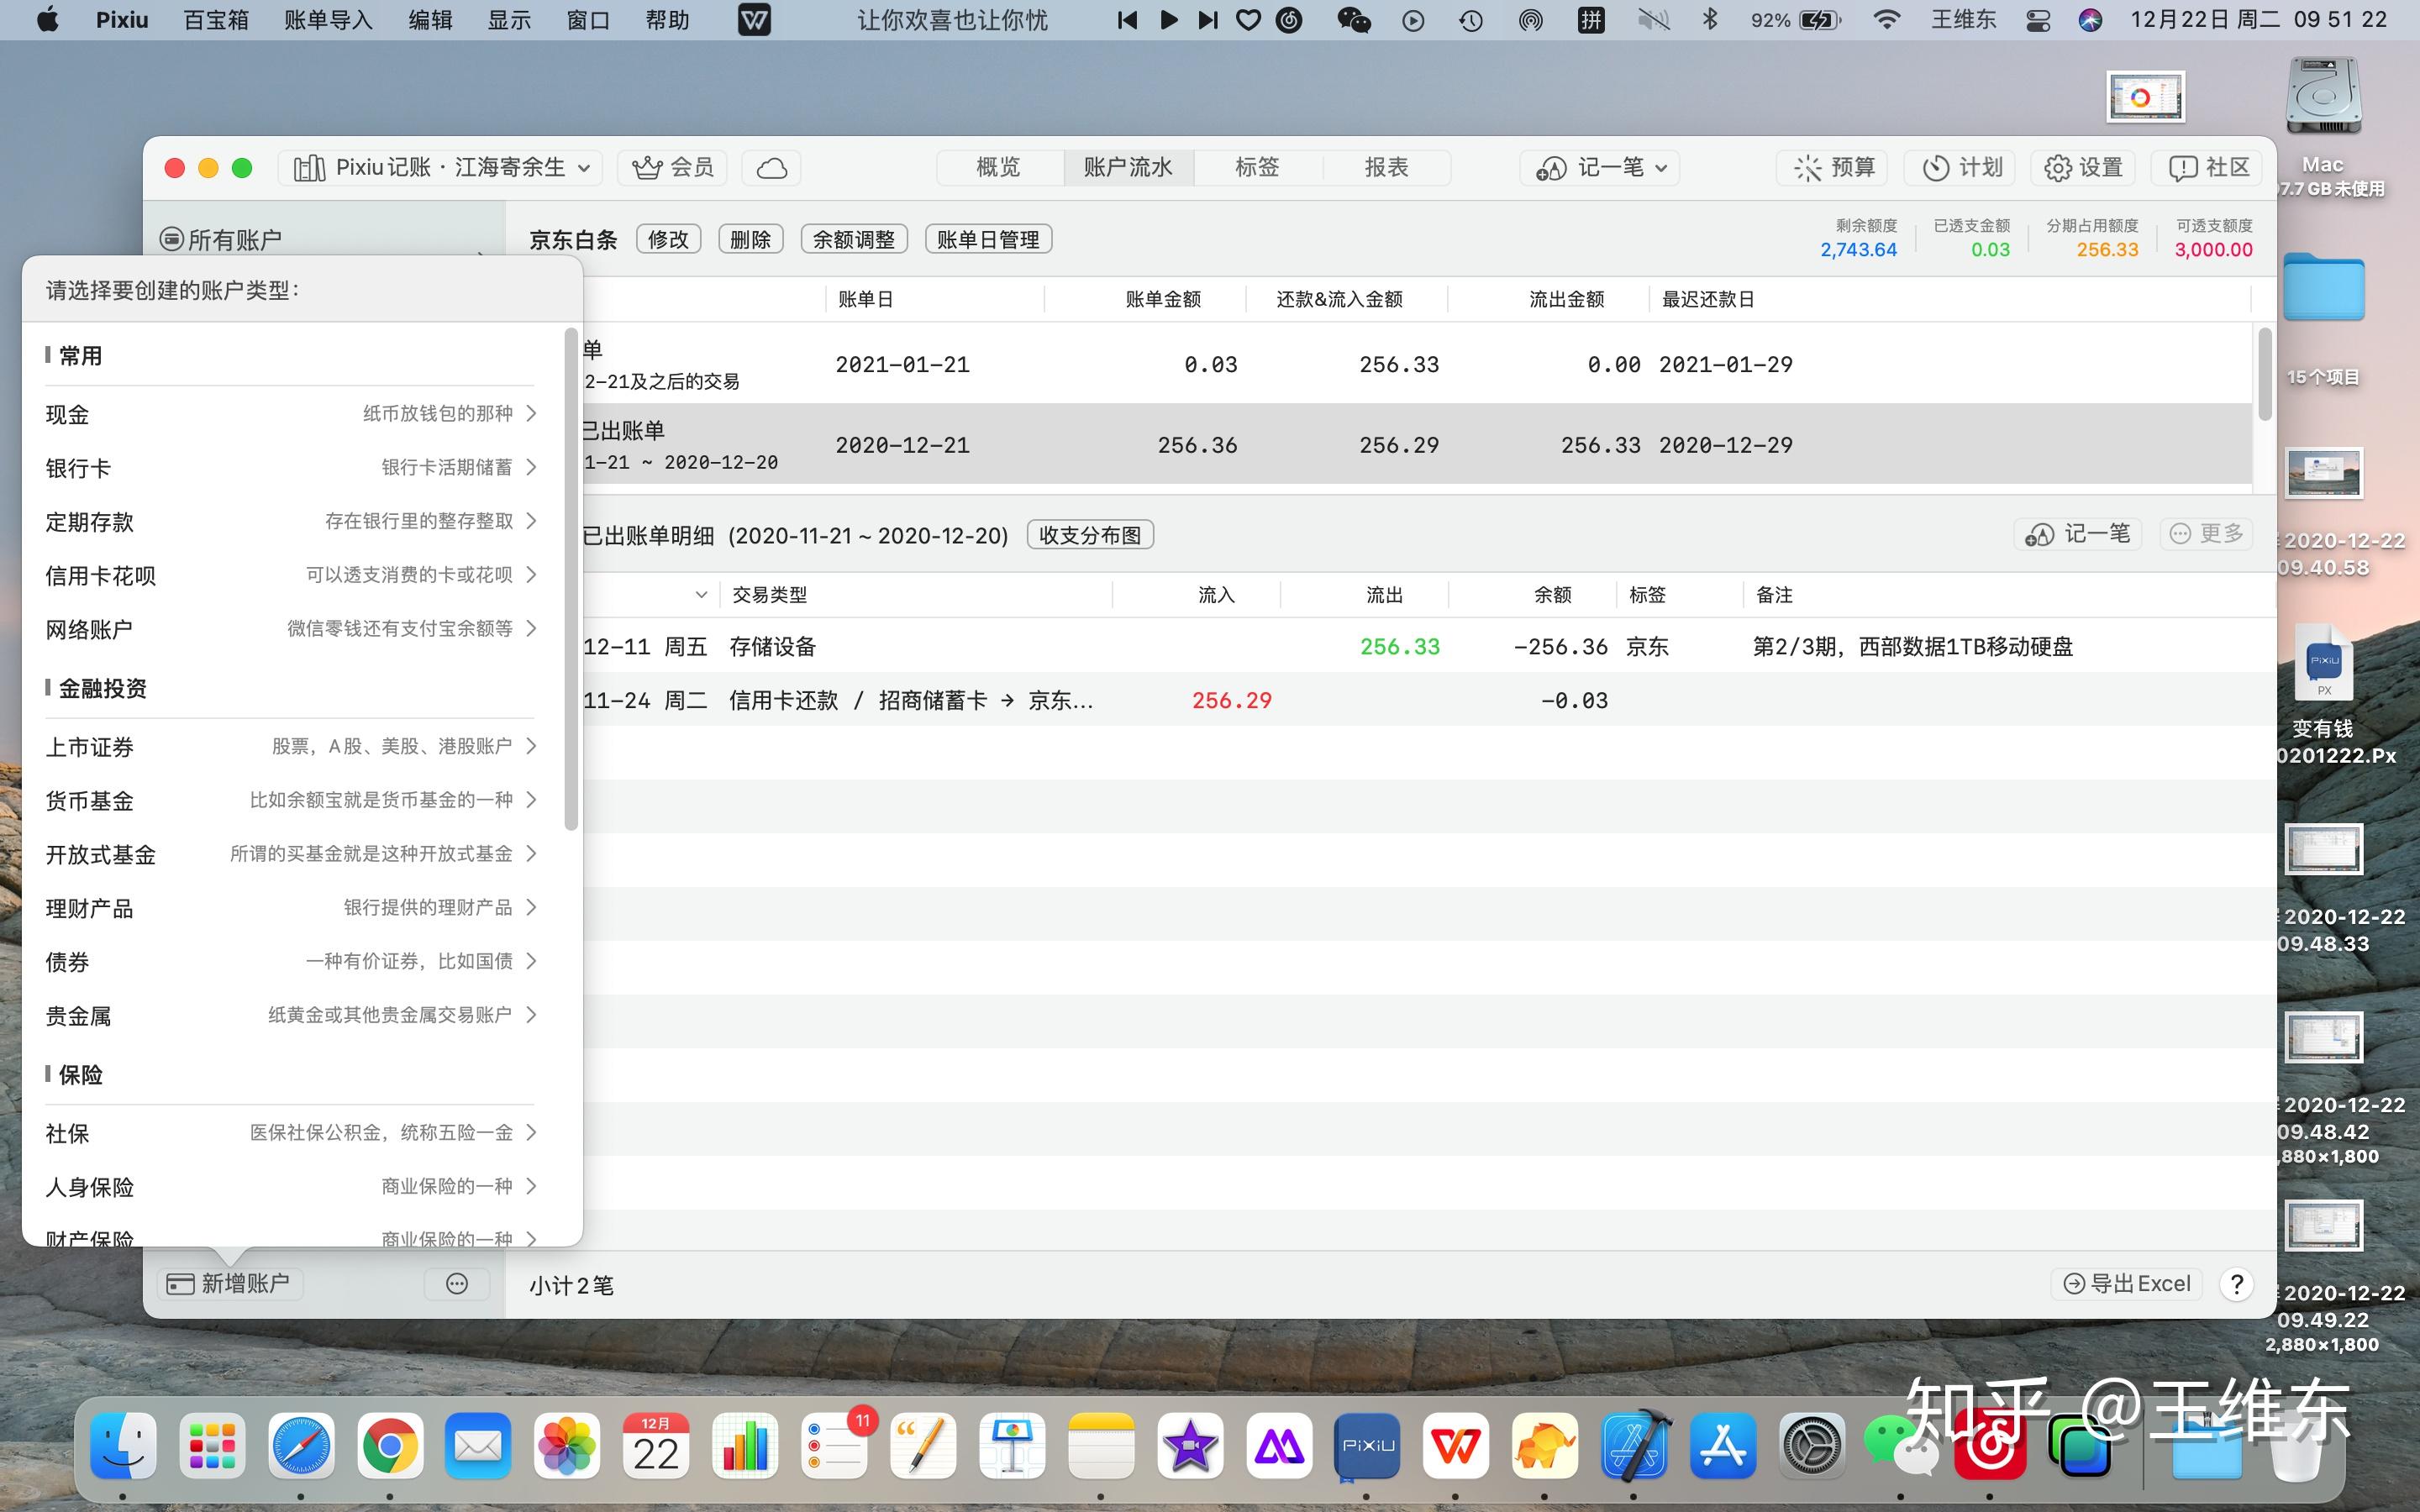Select 货币基金 account type
Viewport: 2420px width, 1512px height.
click(x=291, y=801)
